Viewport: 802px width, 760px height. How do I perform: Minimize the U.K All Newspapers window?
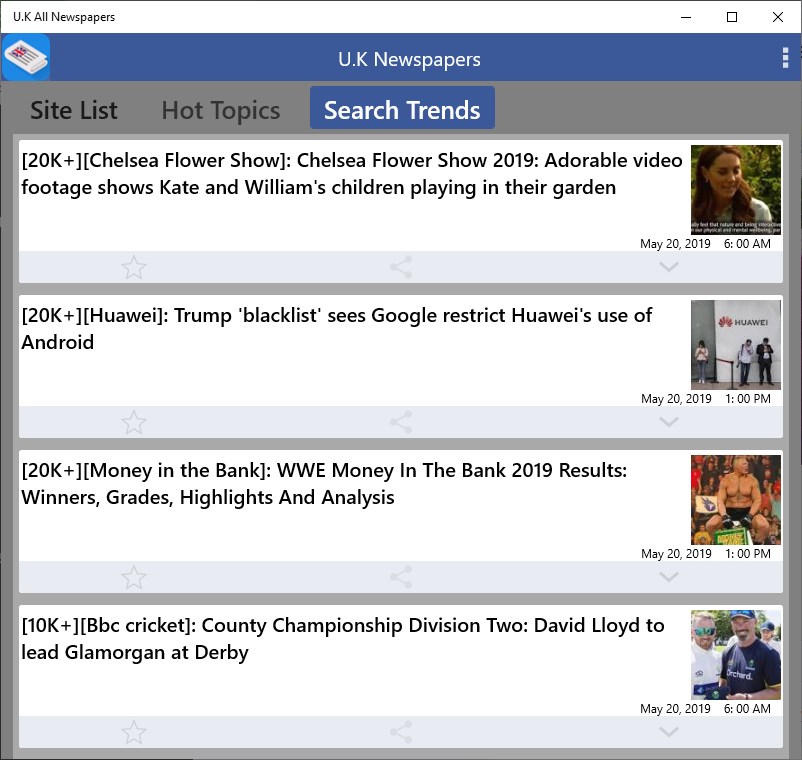[686, 17]
